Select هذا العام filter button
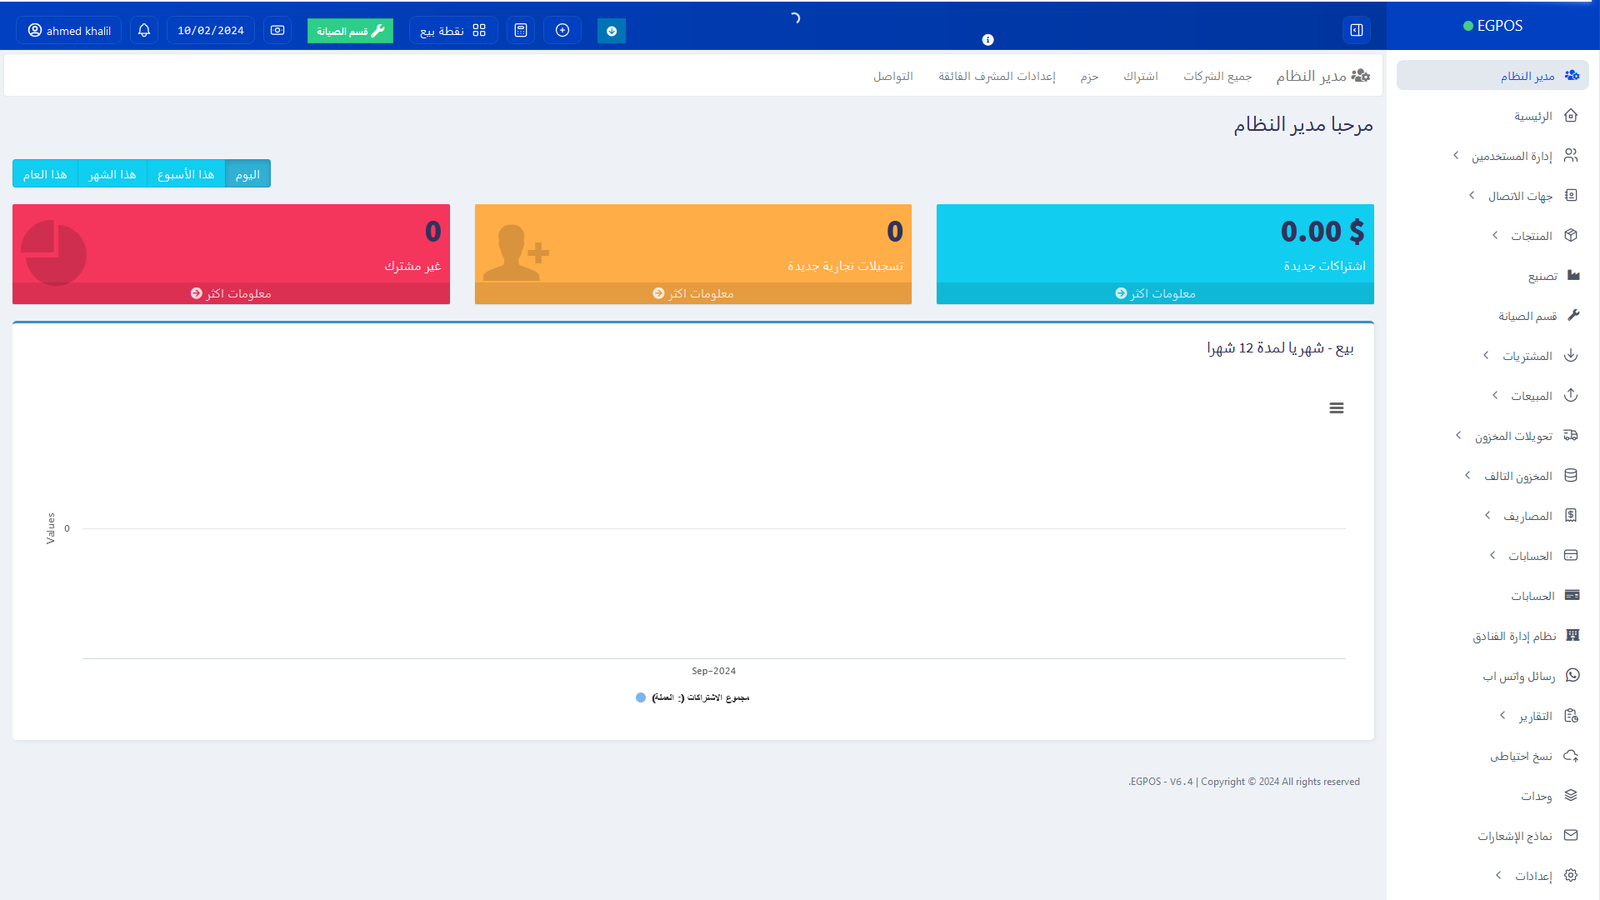 [x=45, y=174]
